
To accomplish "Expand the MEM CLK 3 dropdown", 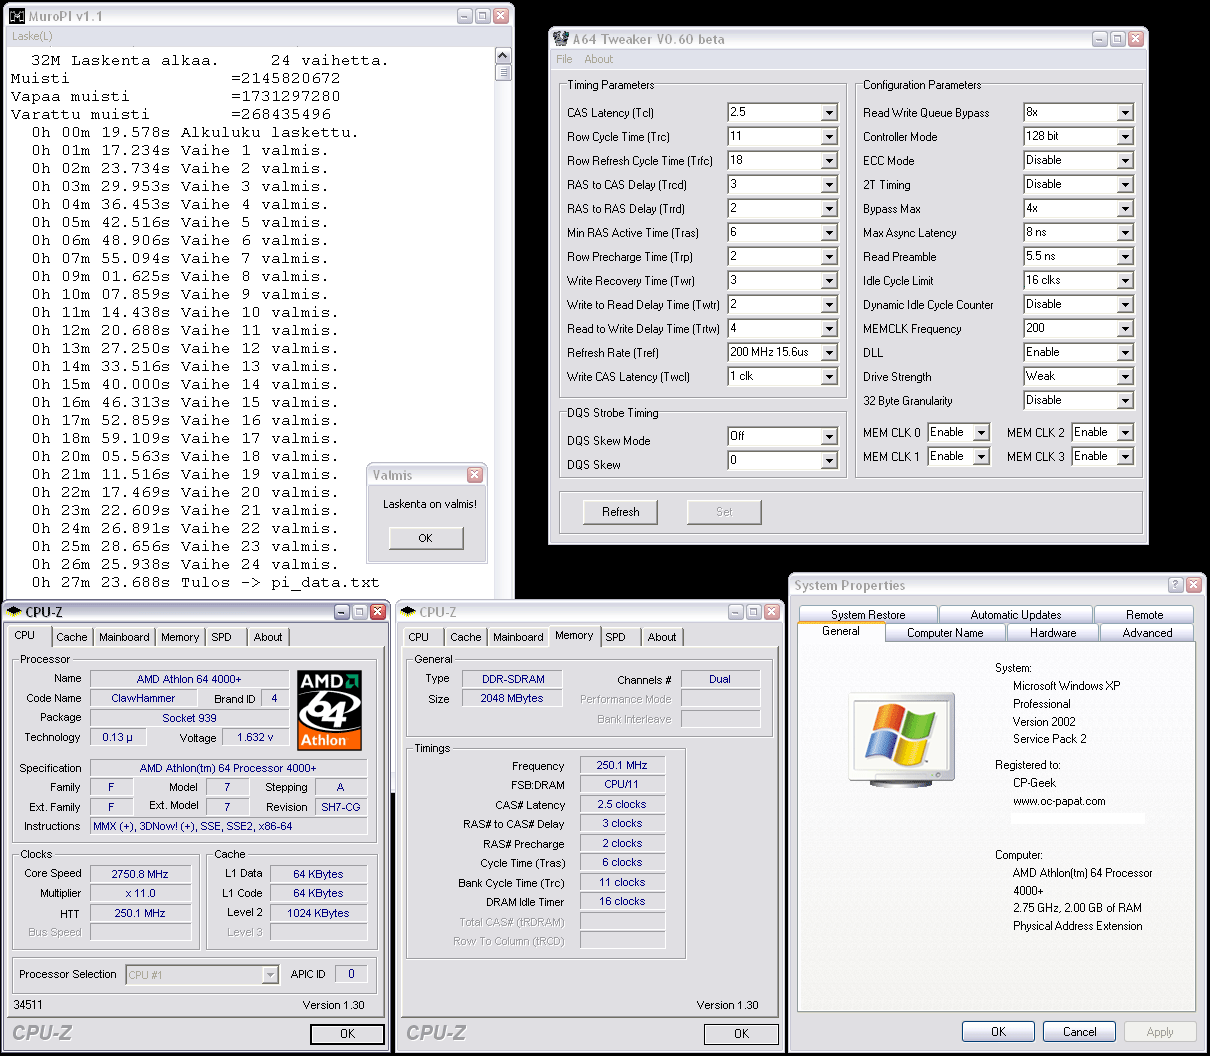I will coord(1125,457).
